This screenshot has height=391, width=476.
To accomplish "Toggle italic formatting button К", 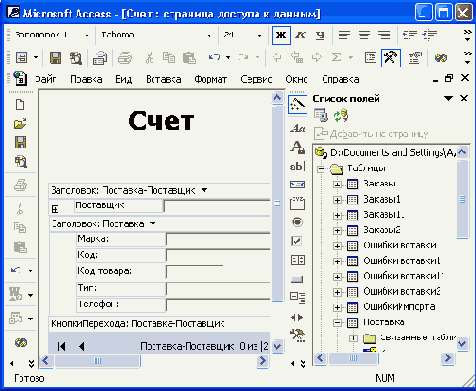I will click(x=301, y=35).
